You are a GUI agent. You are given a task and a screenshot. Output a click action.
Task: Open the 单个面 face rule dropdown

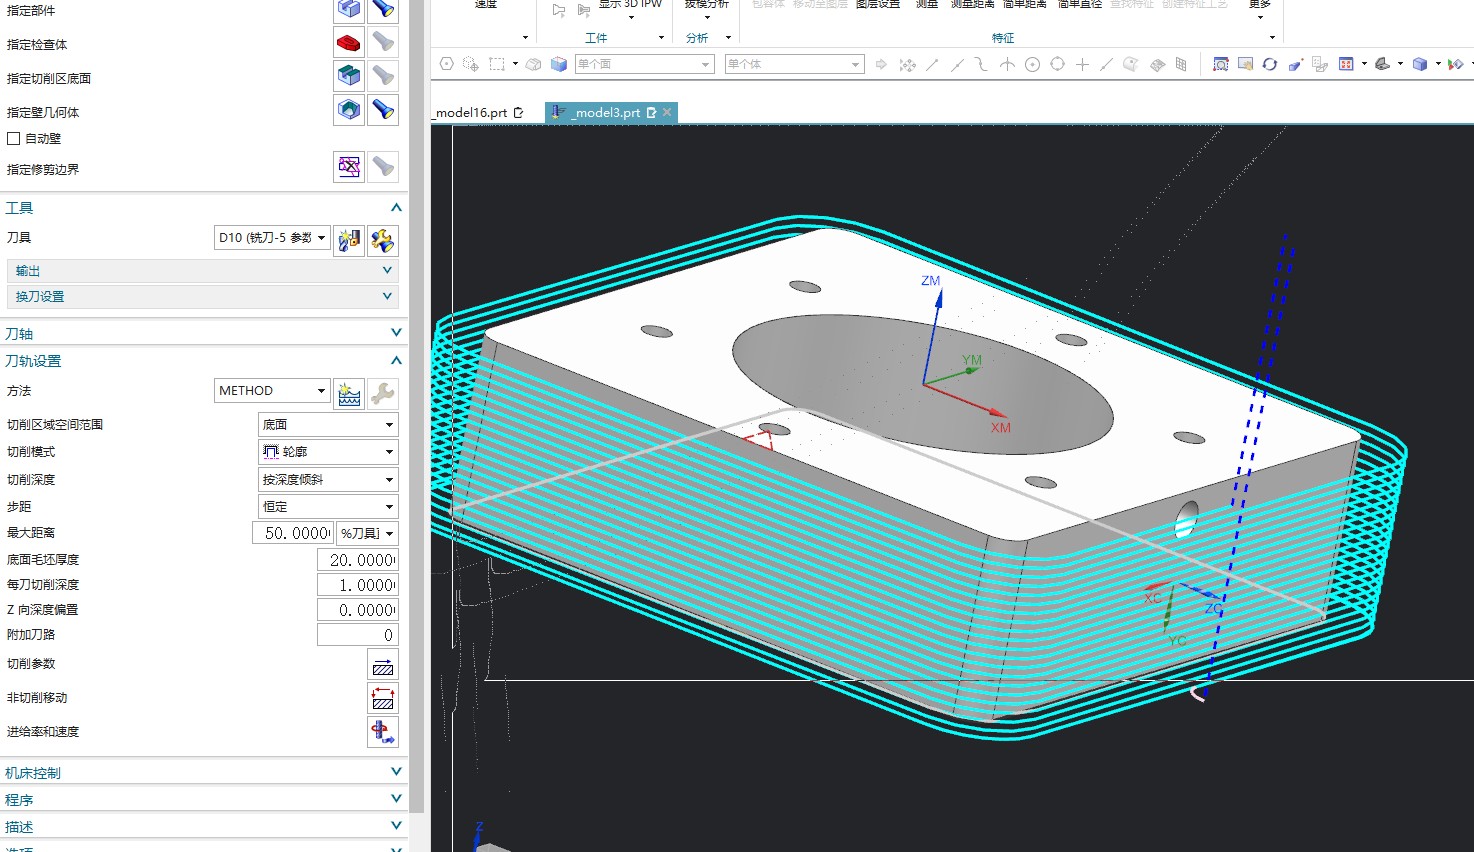(x=644, y=64)
